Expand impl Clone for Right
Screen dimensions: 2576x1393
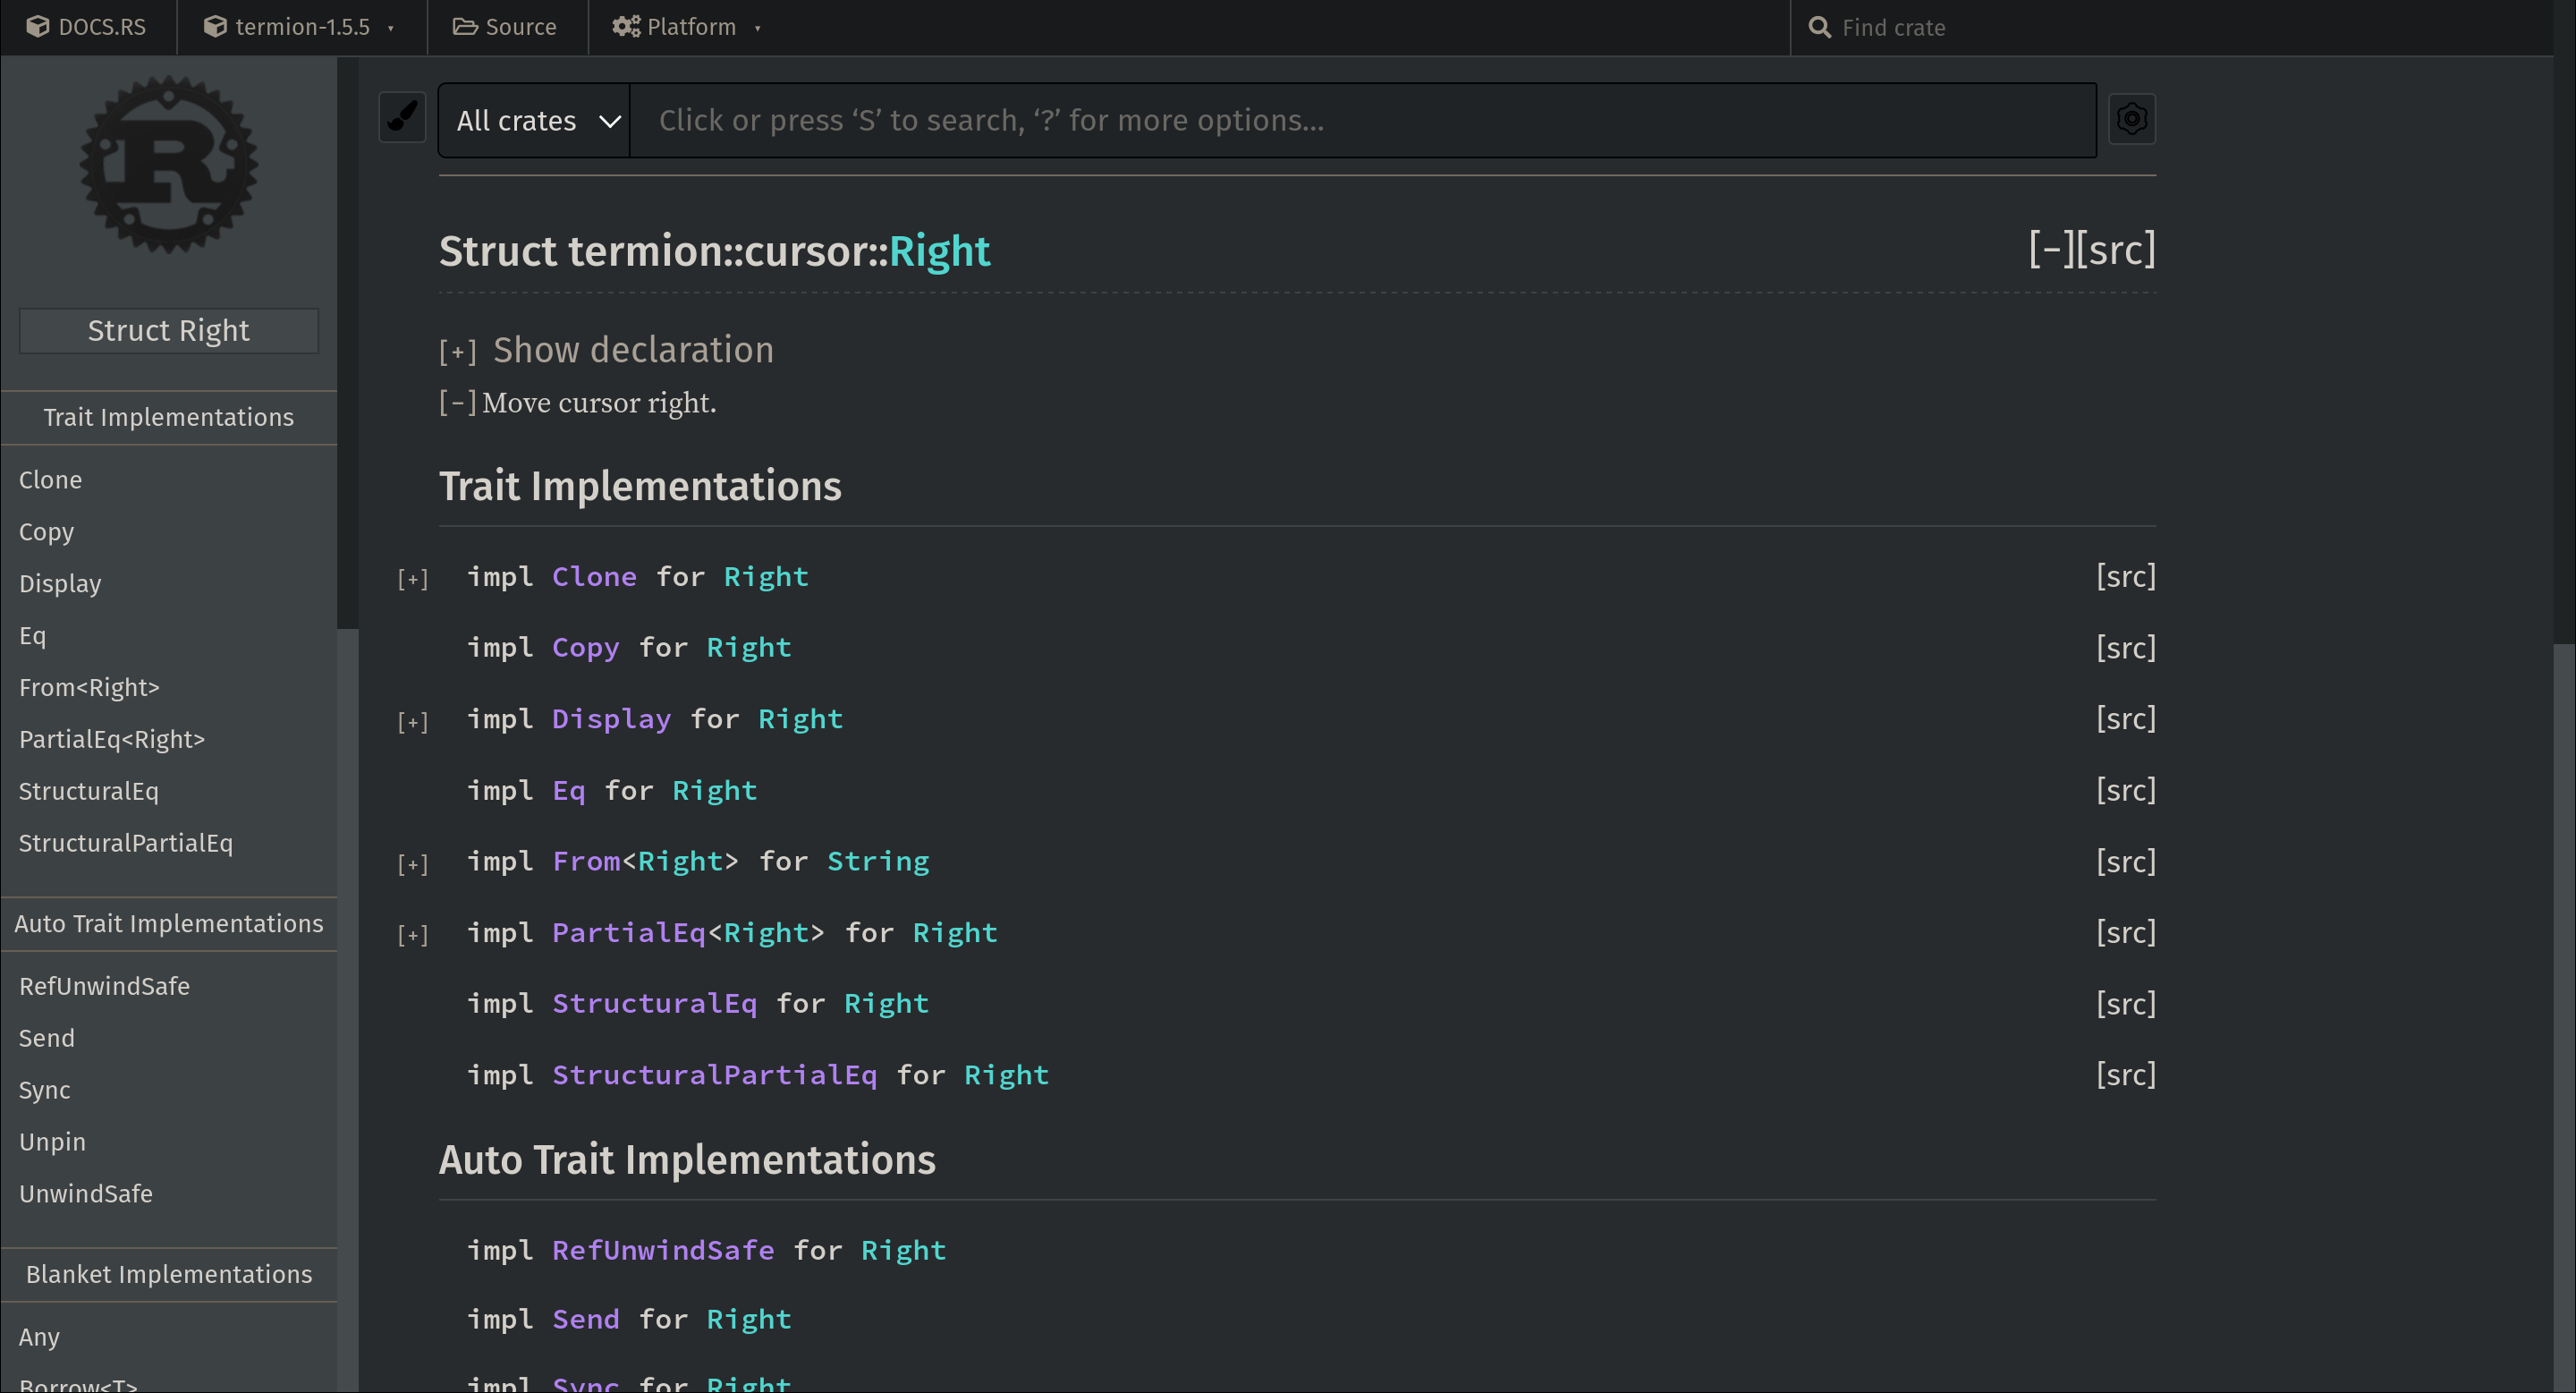tap(412, 579)
